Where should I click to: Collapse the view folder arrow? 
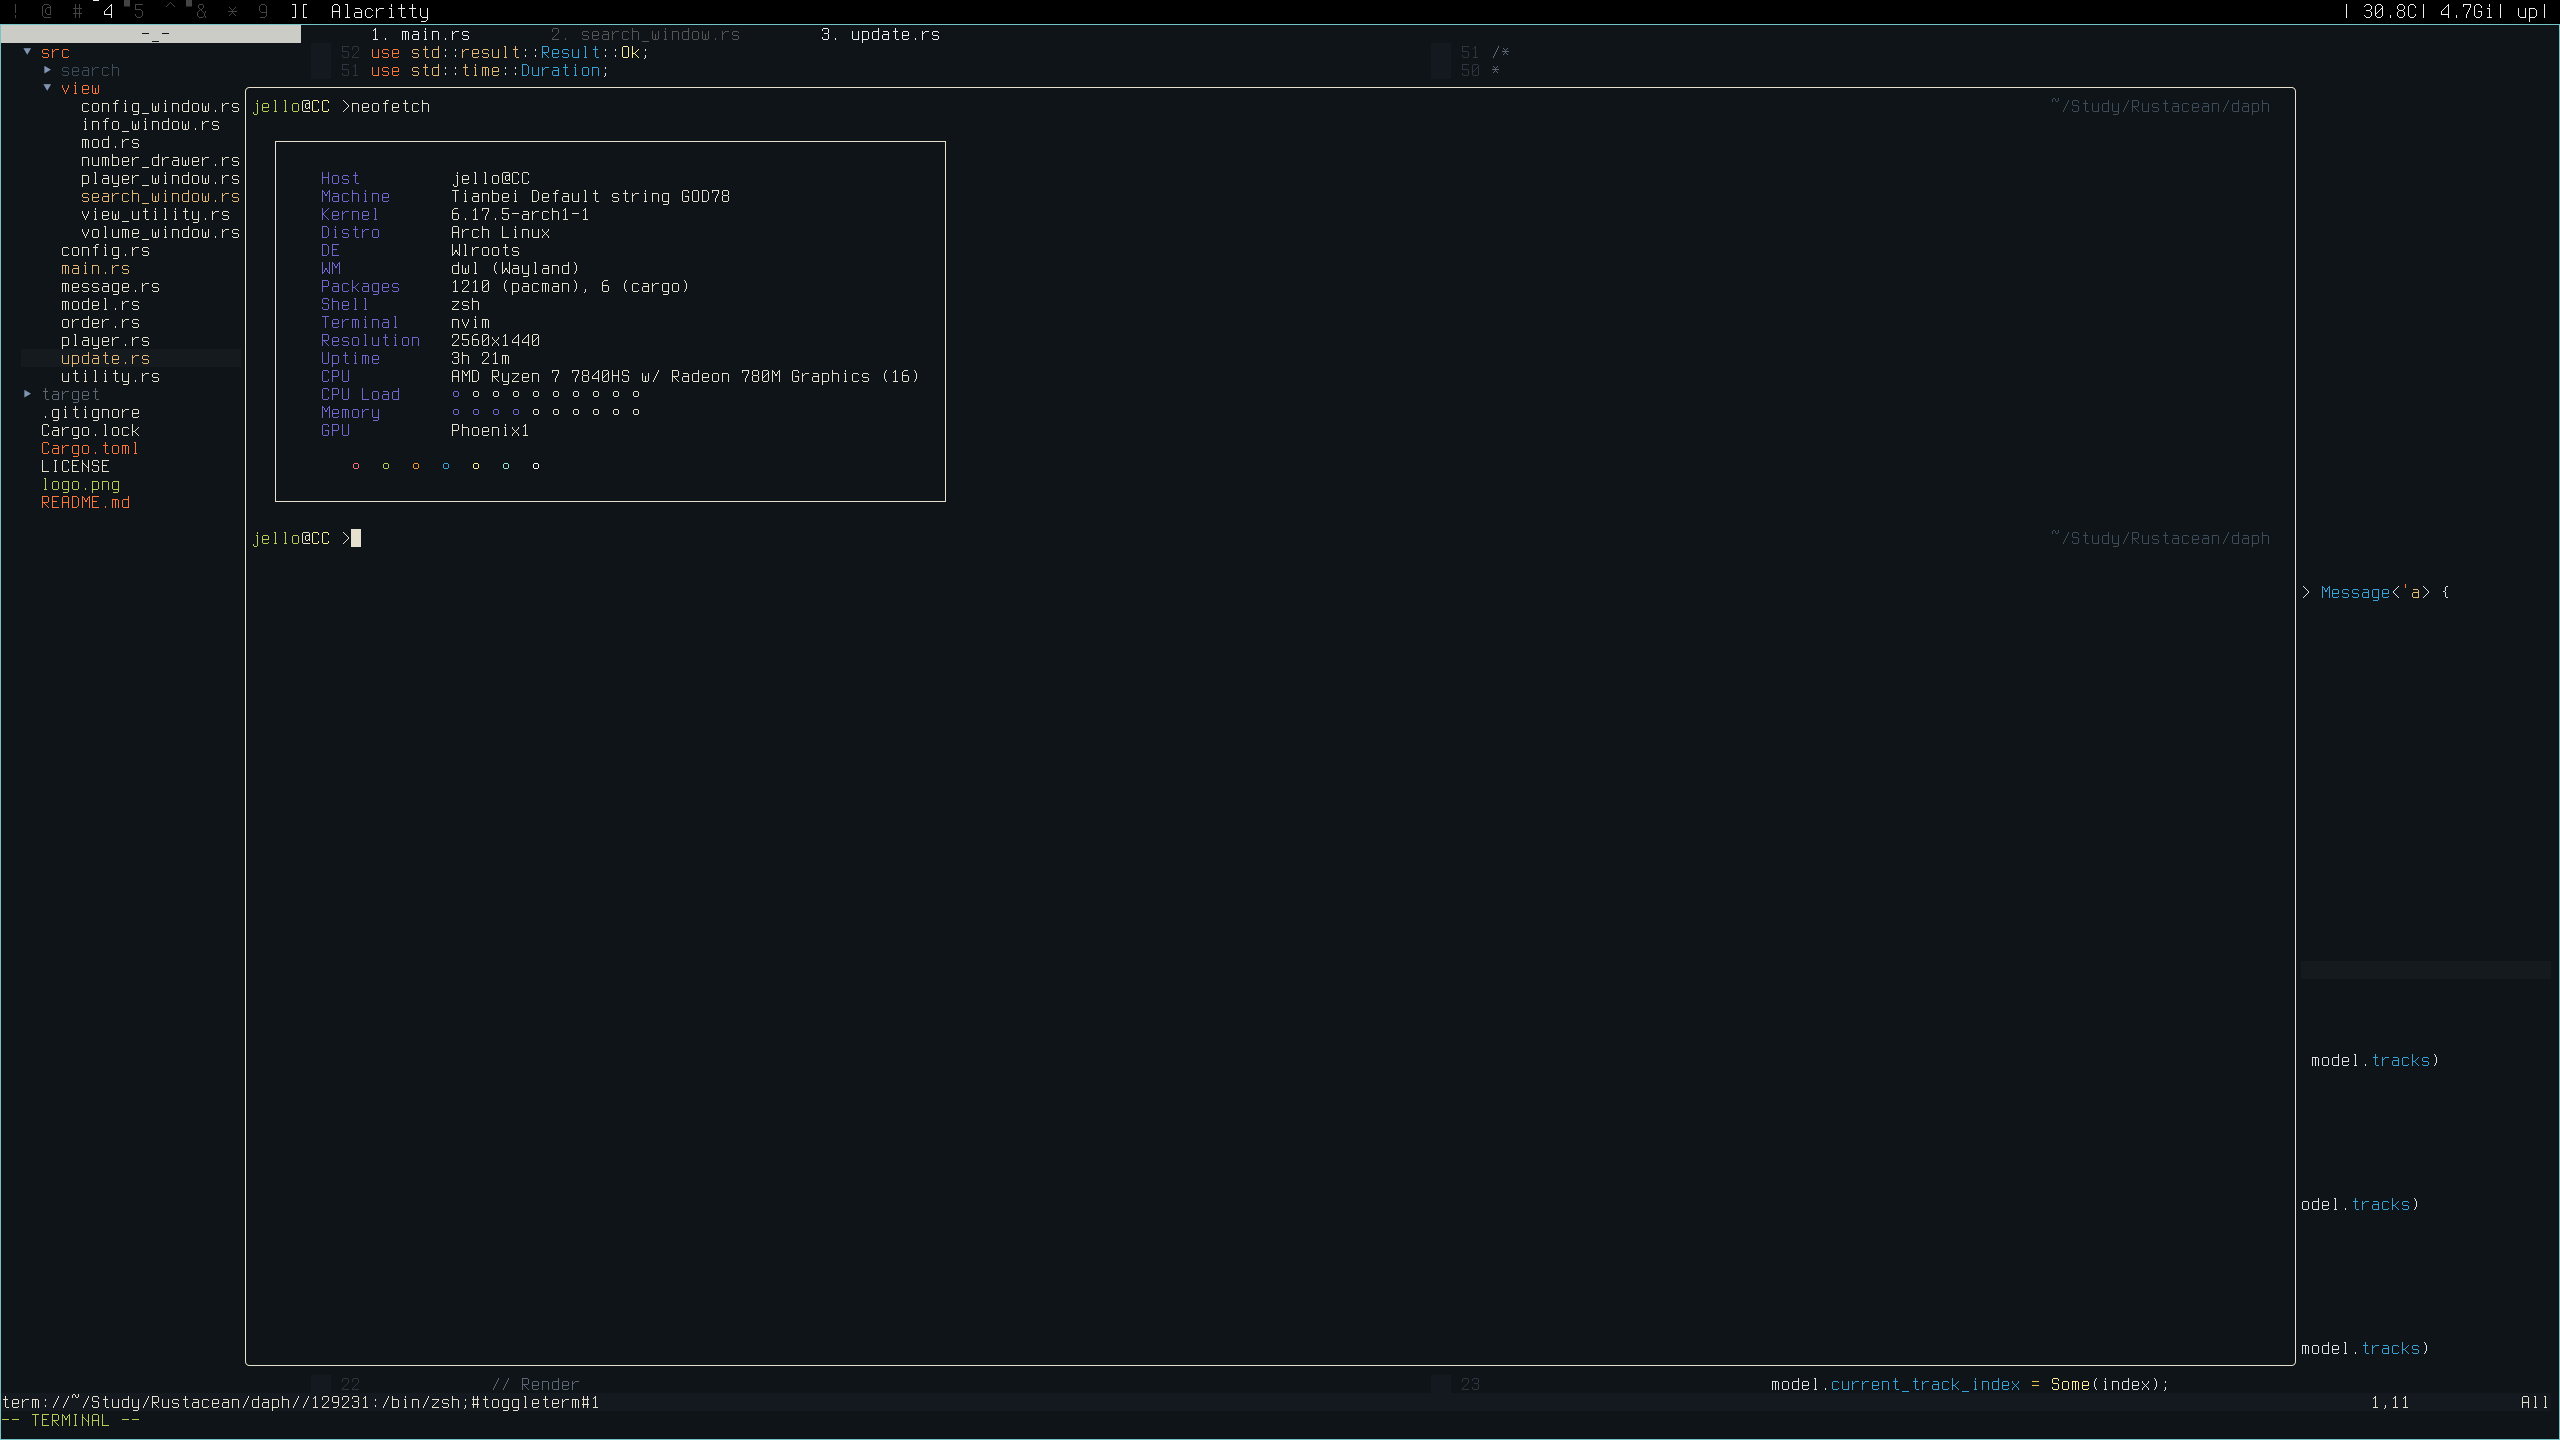click(47, 88)
